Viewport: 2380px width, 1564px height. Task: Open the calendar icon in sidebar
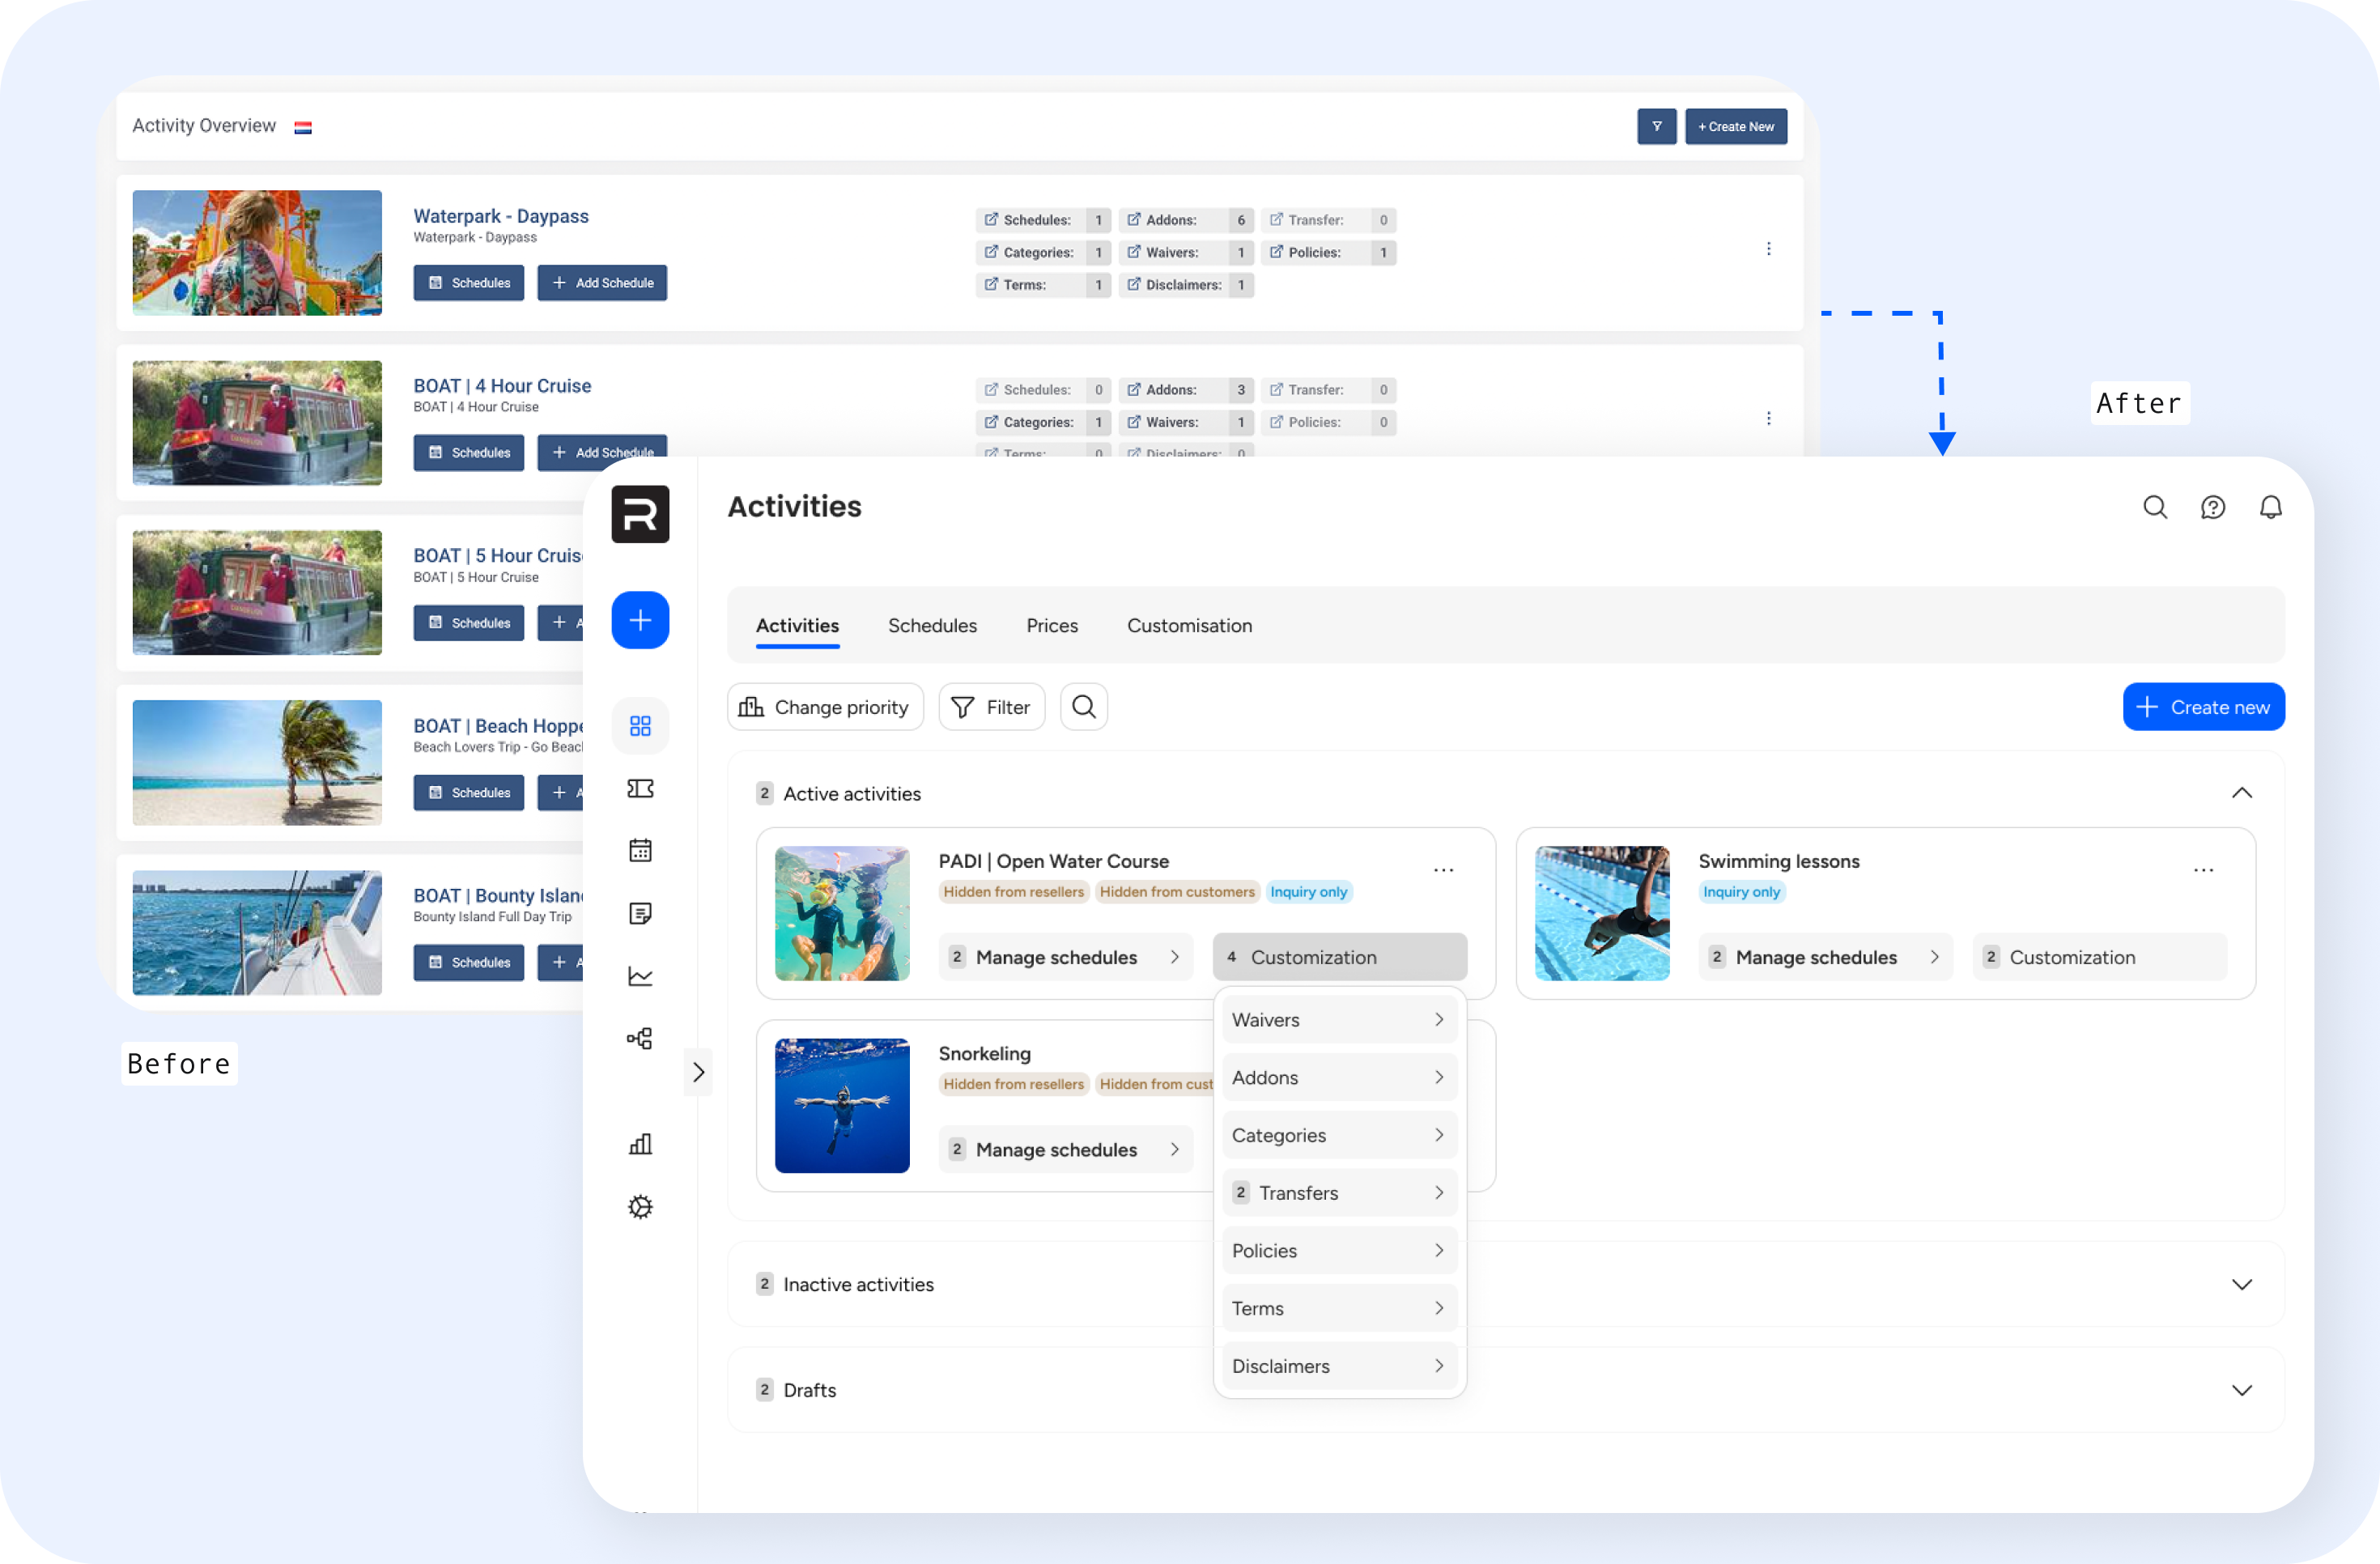pyautogui.click(x=640, y=851)
